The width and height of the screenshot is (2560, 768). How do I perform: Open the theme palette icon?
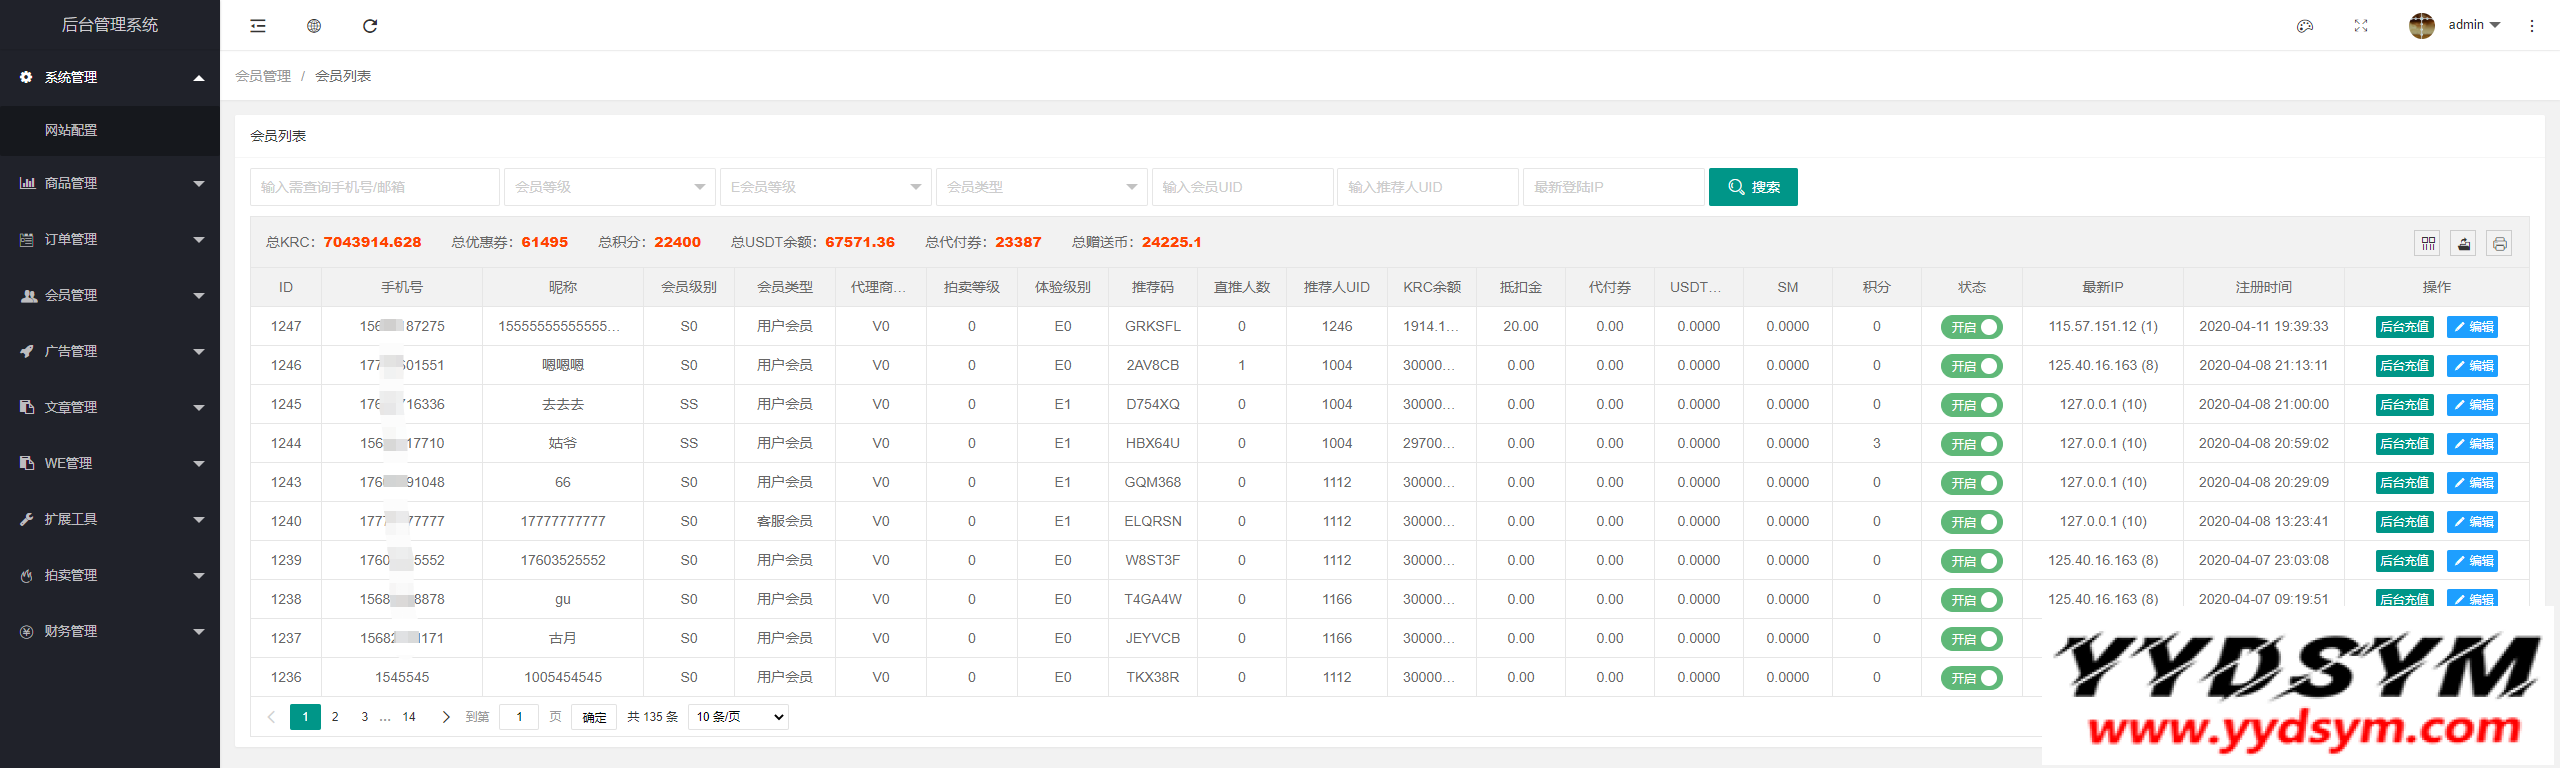(x=2305, y=26)
